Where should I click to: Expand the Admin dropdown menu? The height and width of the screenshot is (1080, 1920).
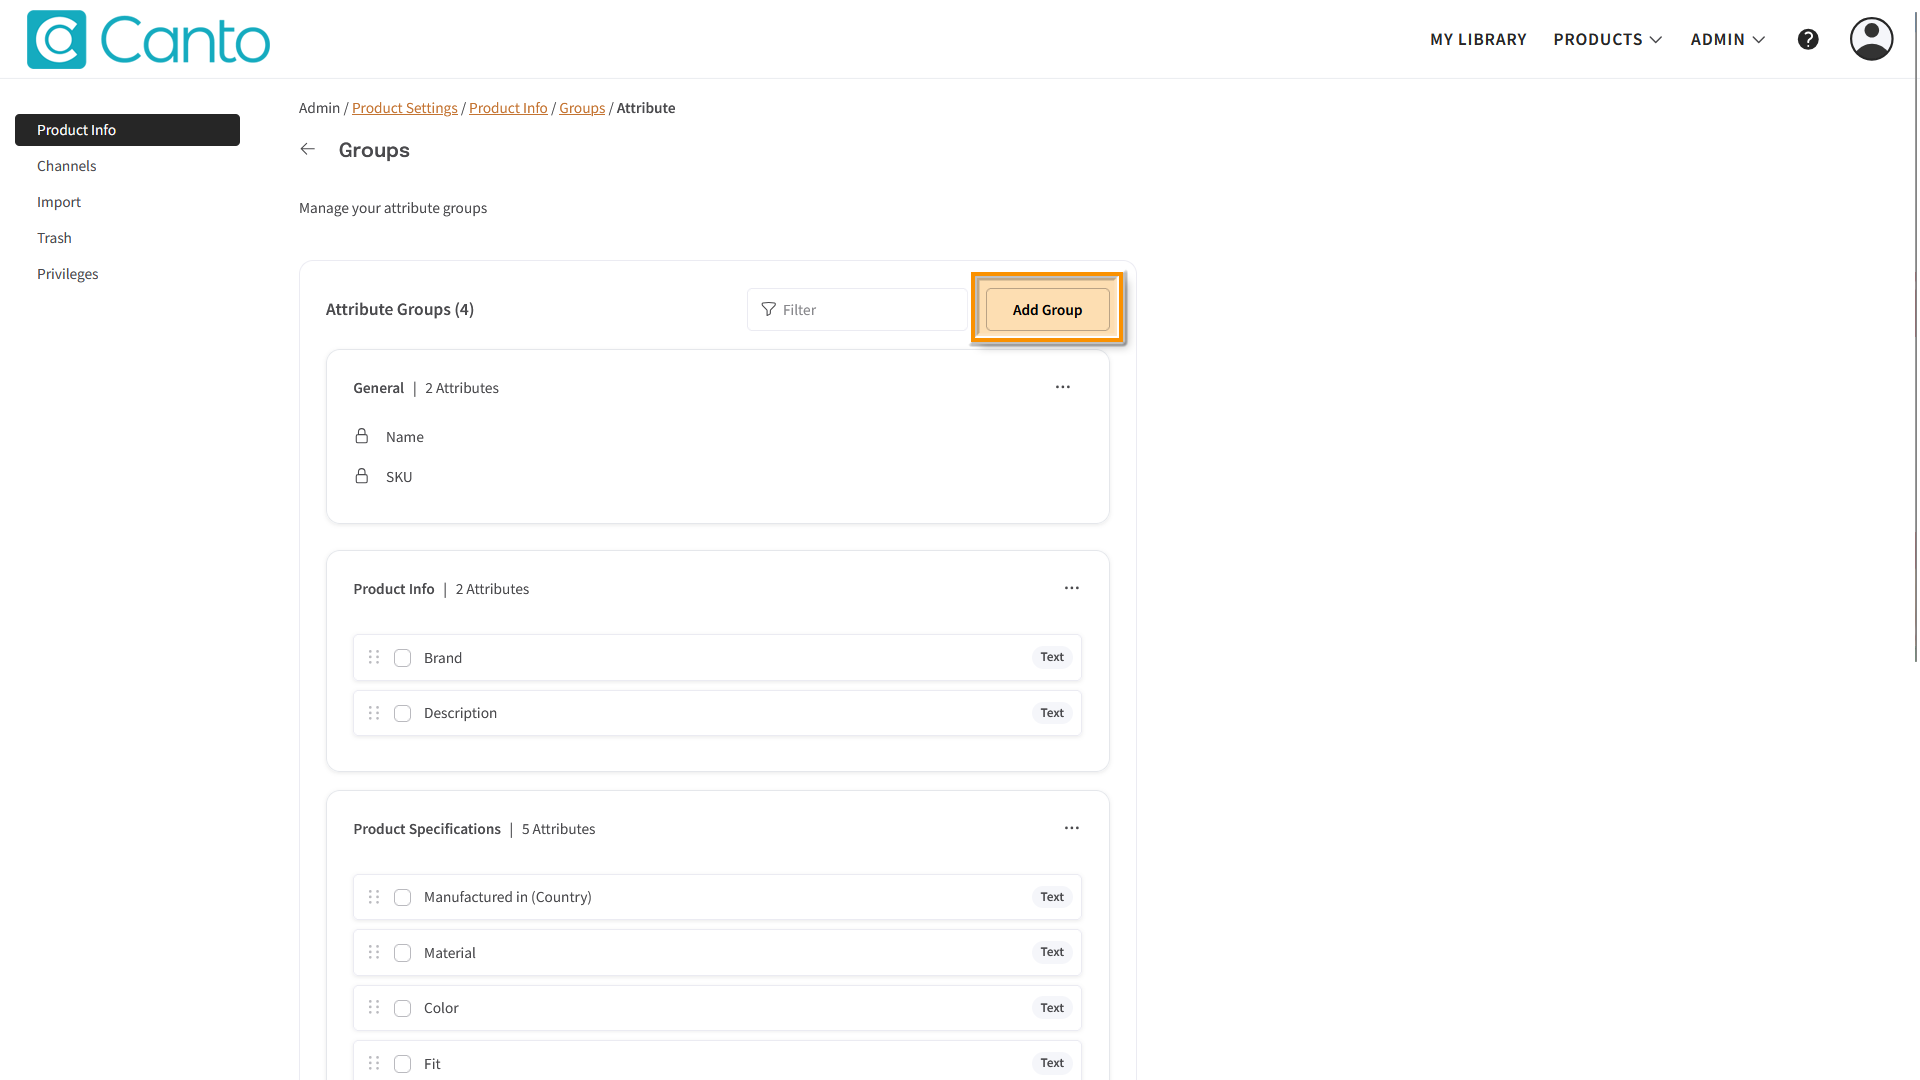(1728, 39)
